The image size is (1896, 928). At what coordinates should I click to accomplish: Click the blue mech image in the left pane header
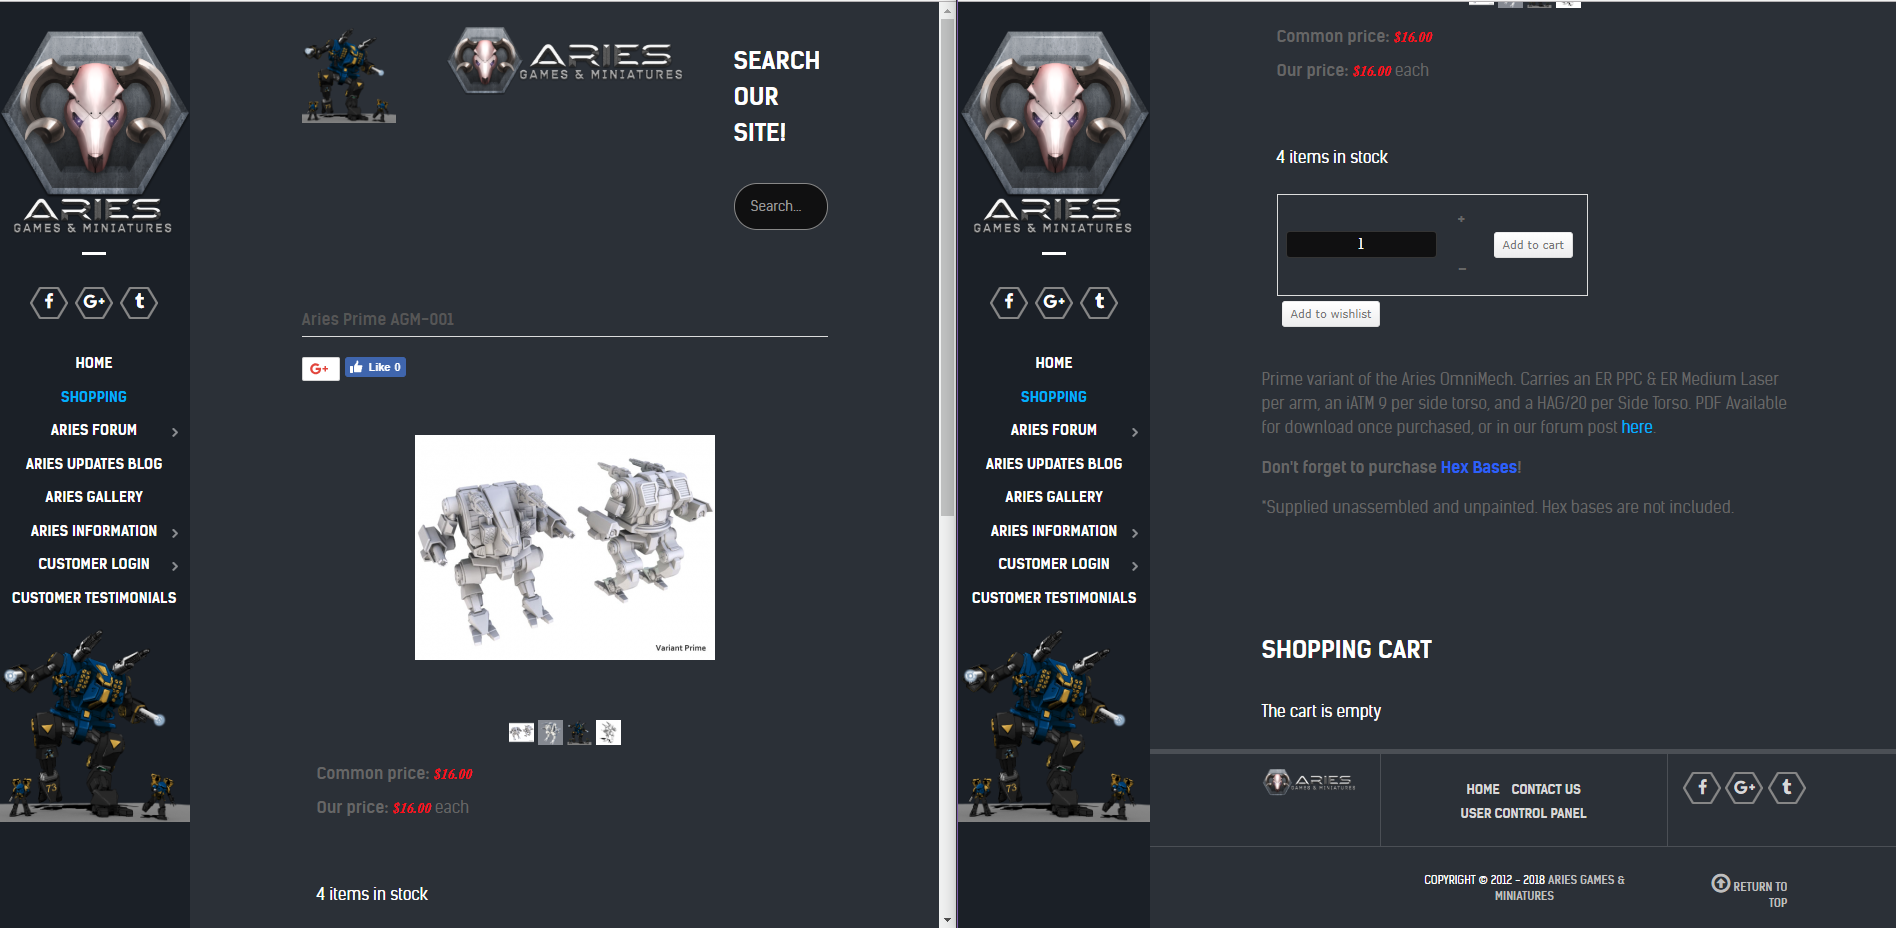click(x=349, y=76)
